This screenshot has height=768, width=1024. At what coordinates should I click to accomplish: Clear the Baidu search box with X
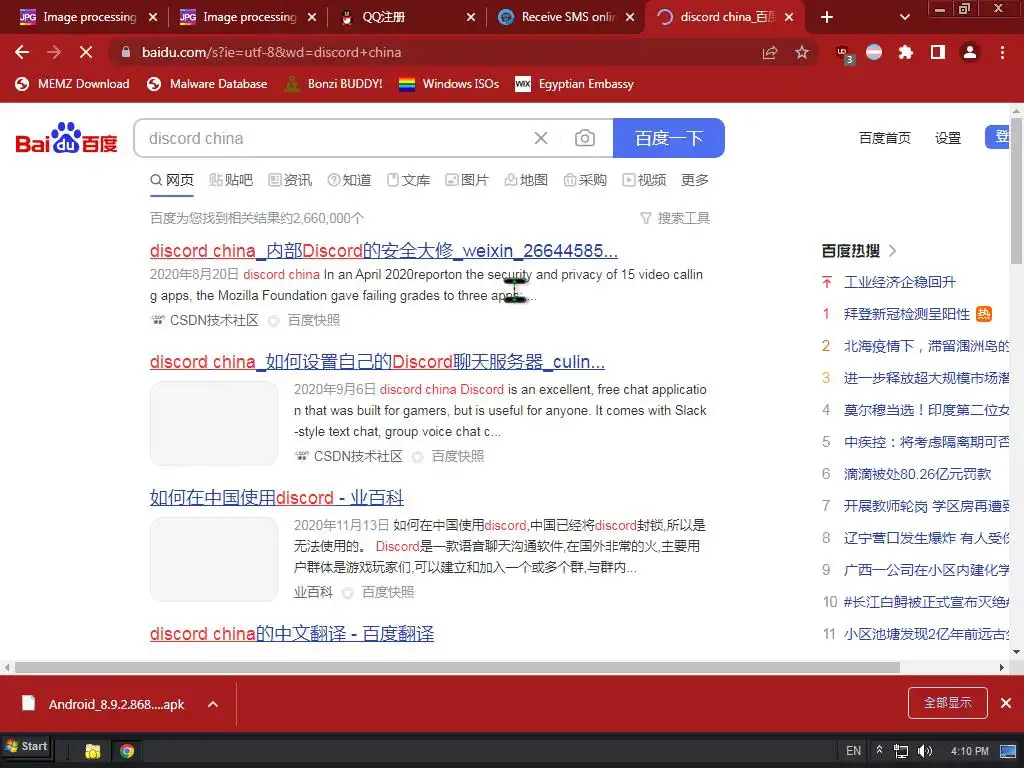click(541, 138)
